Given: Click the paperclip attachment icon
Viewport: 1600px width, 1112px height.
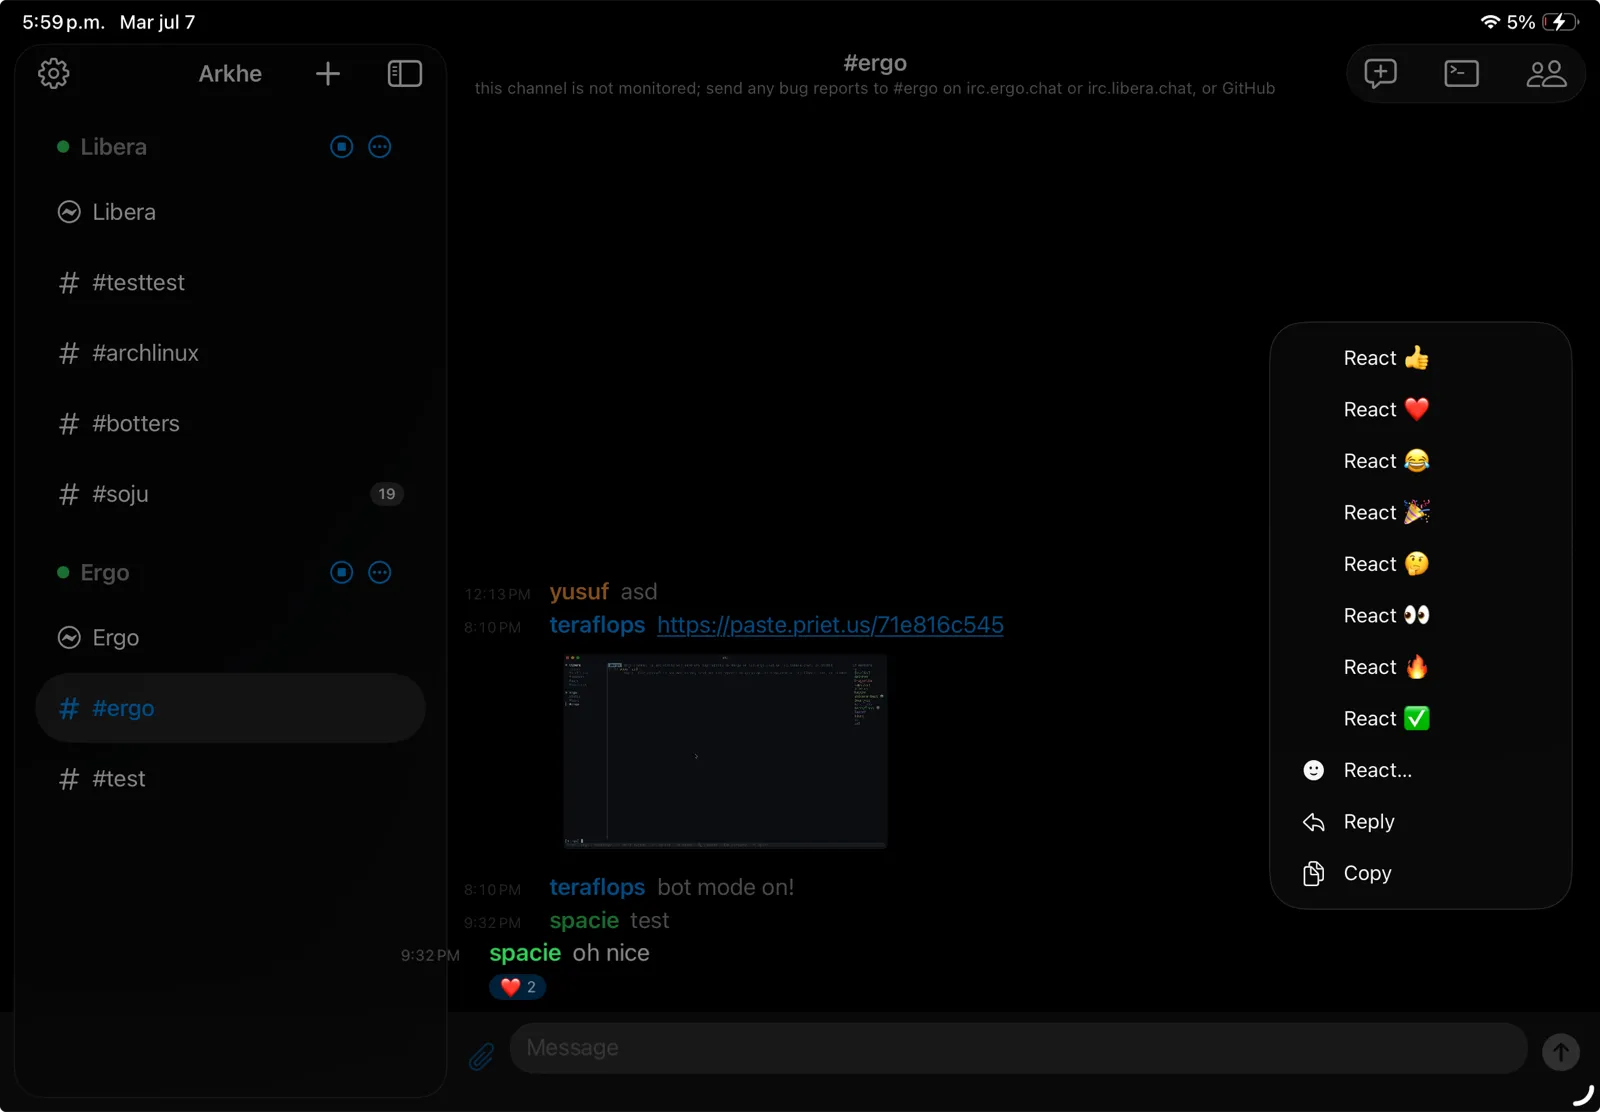Looking at the screenshot, I should [481, 1056].
